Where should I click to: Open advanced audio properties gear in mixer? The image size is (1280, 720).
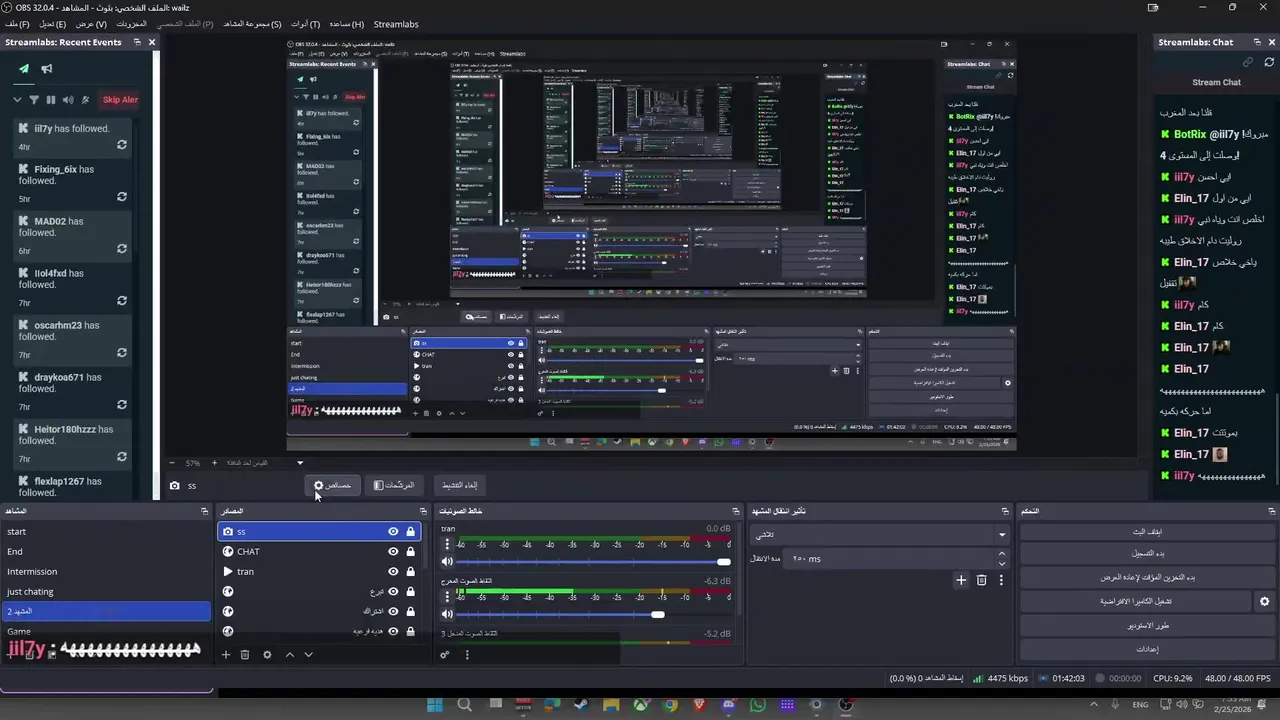coord(445,655)
